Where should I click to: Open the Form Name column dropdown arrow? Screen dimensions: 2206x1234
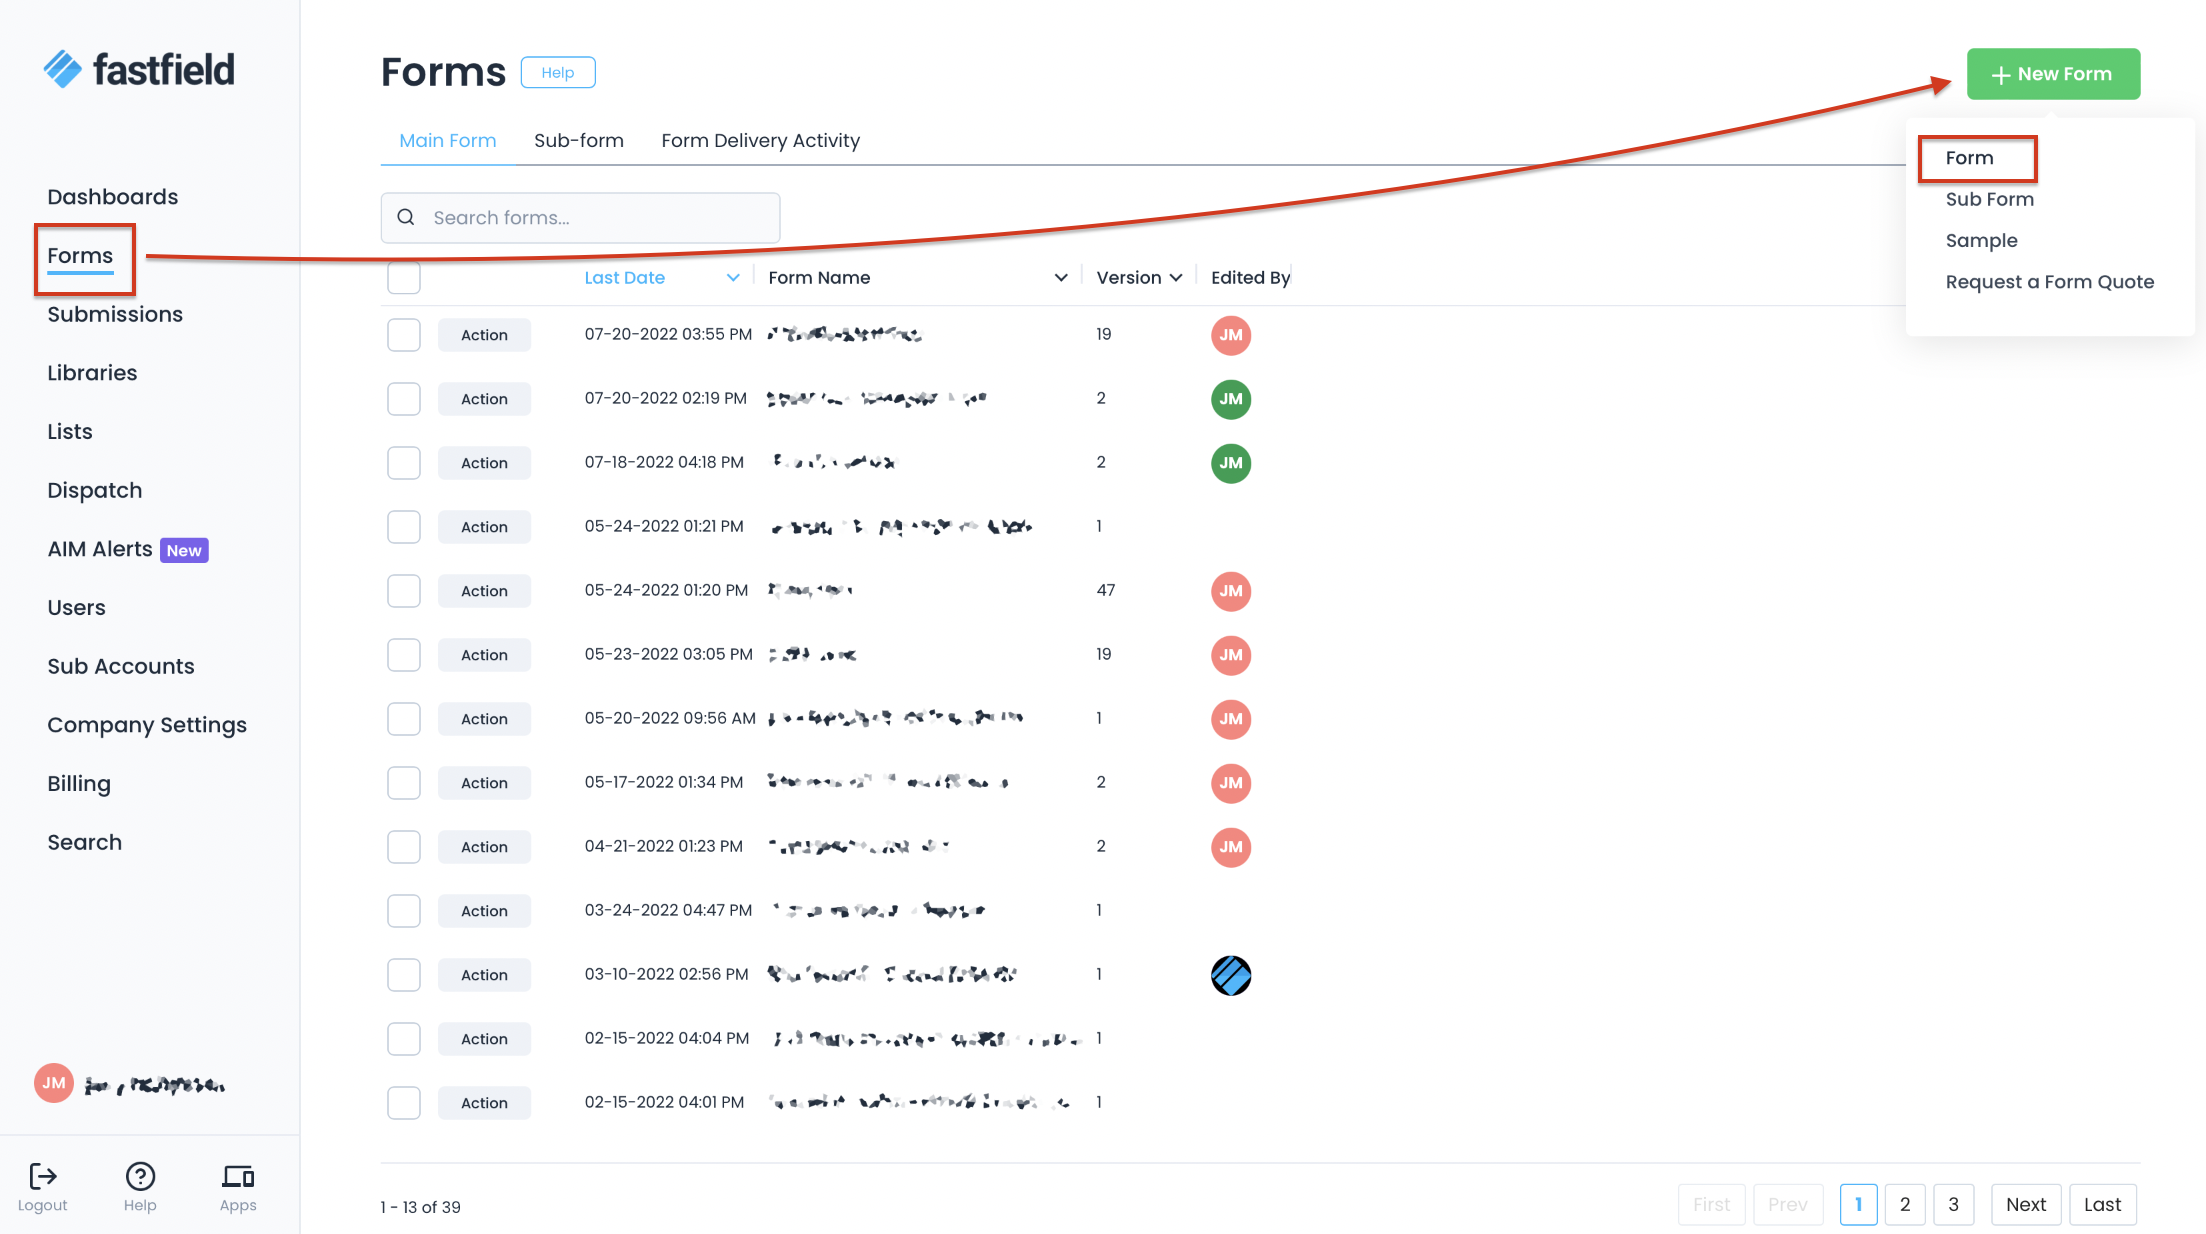[x=1060, y=278]
